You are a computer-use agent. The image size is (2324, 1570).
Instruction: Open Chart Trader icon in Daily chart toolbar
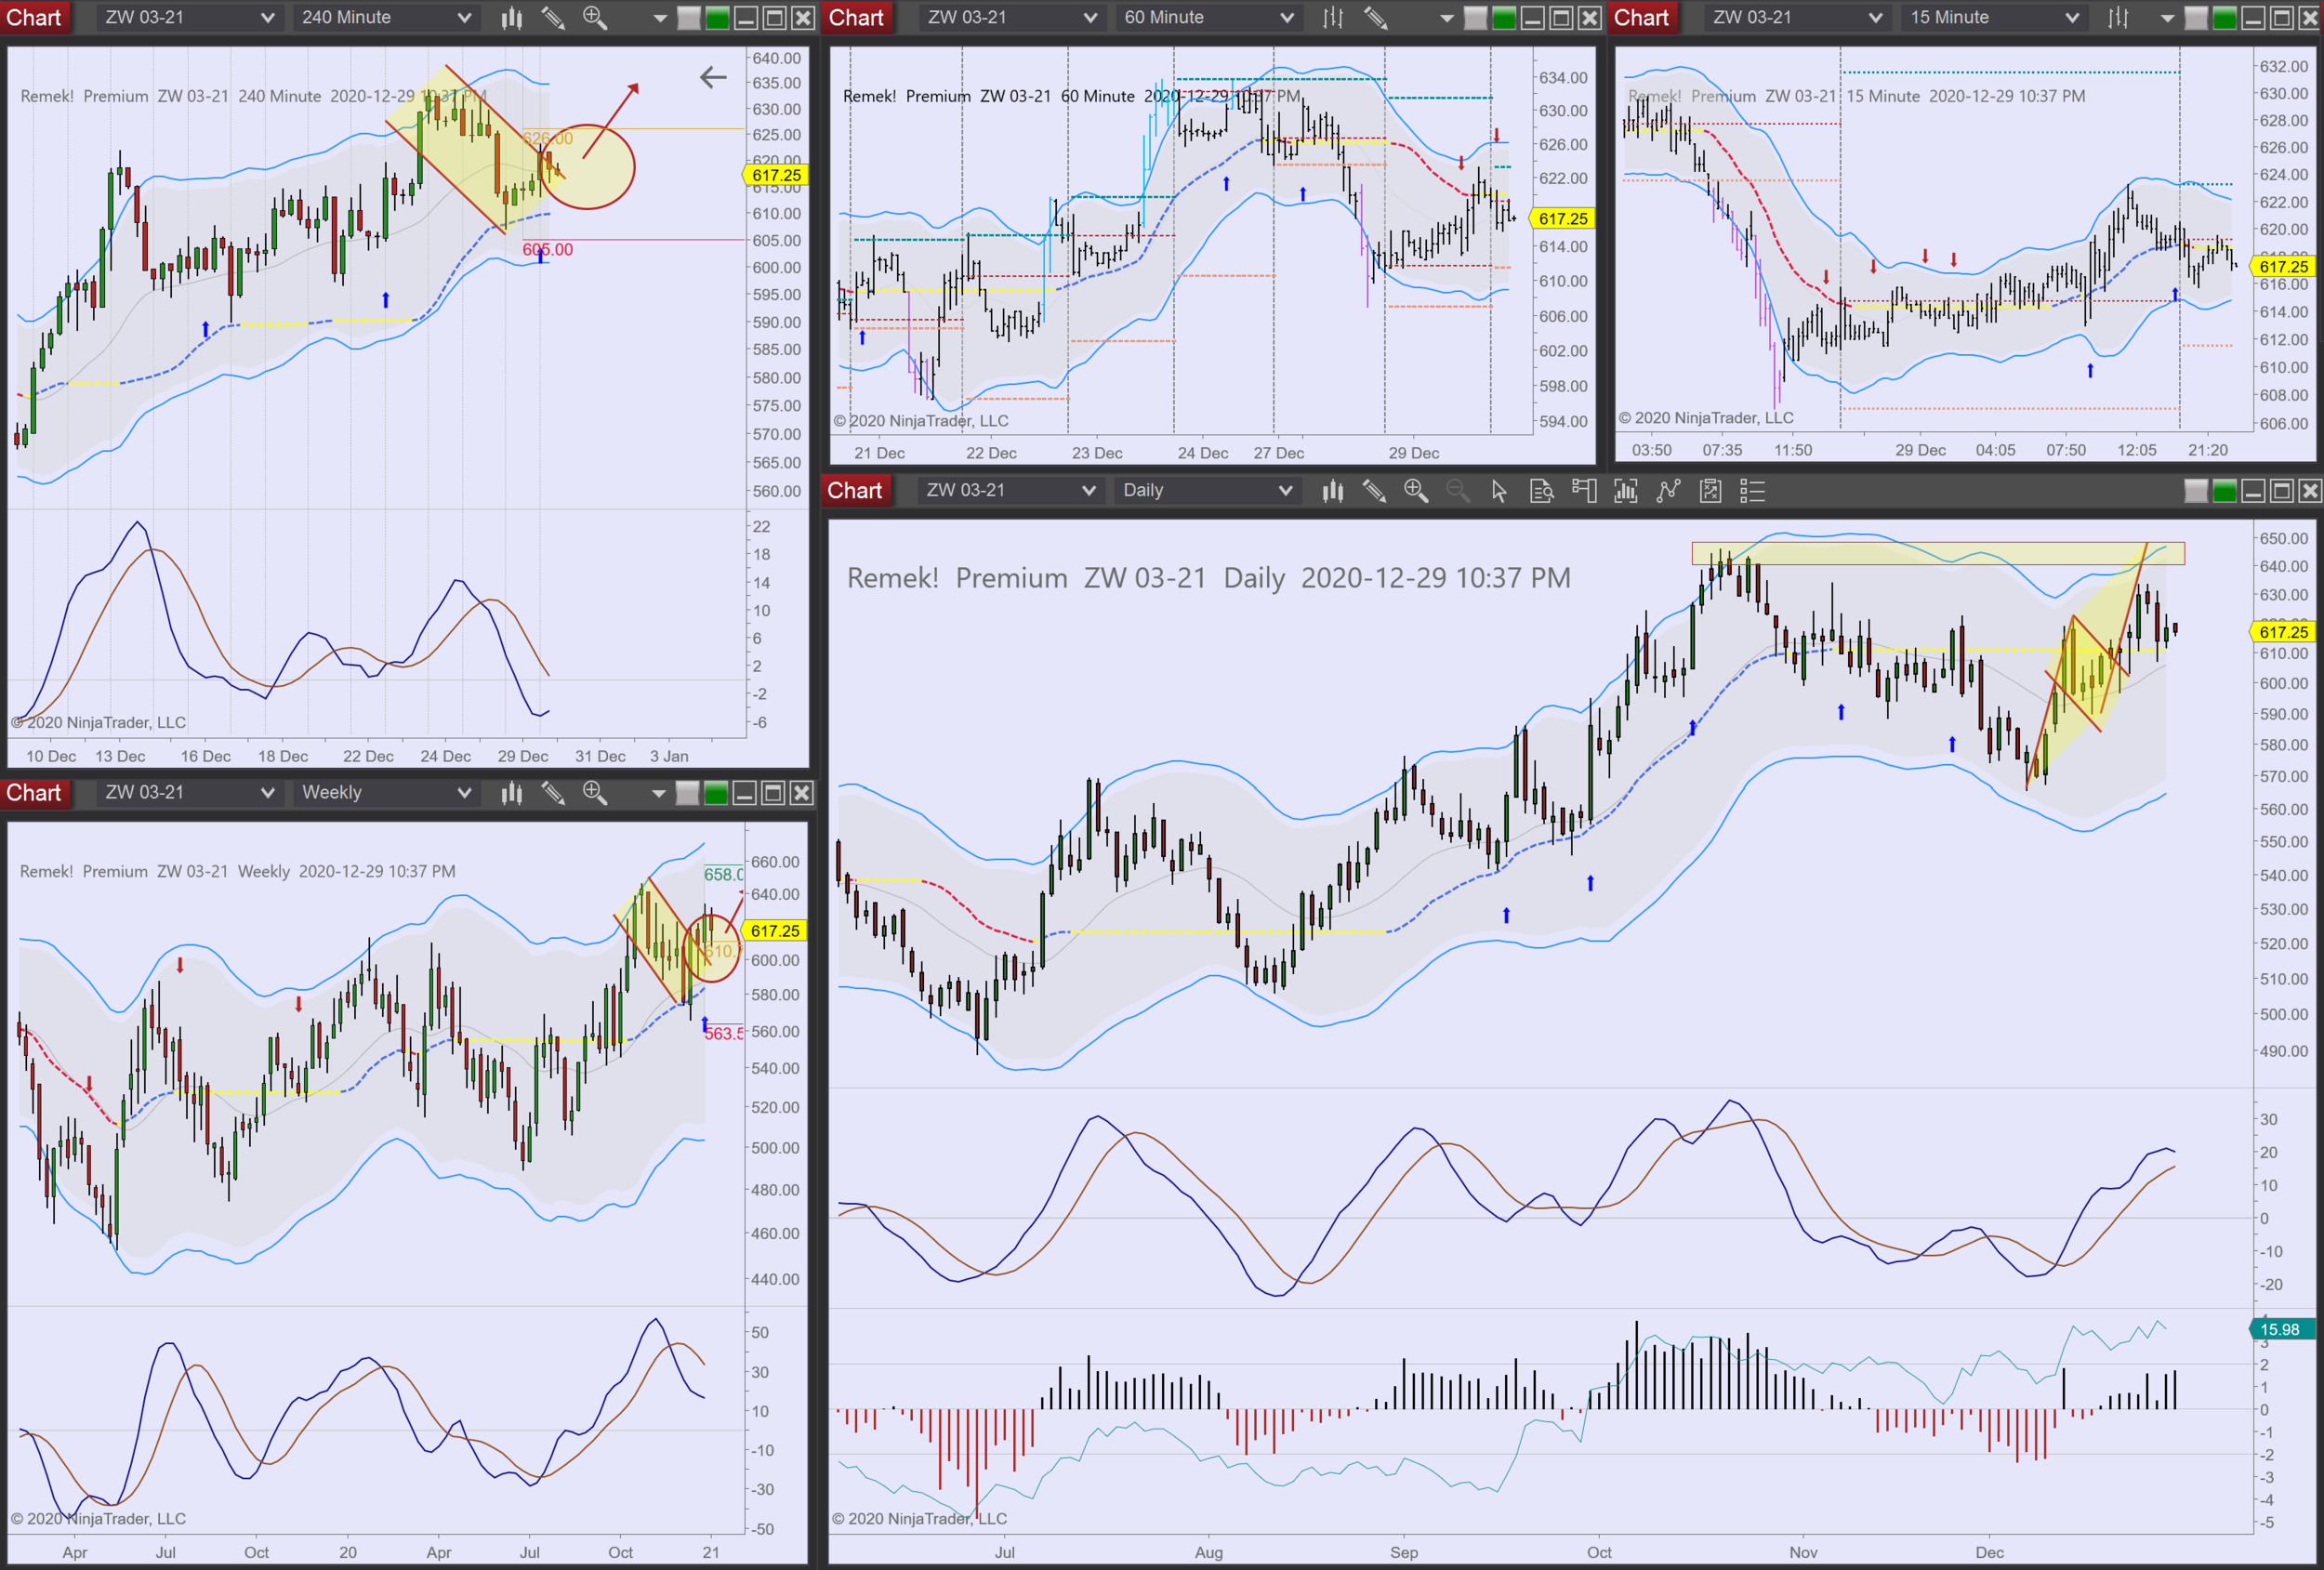pyautogui.click(x=1584, y=491)
